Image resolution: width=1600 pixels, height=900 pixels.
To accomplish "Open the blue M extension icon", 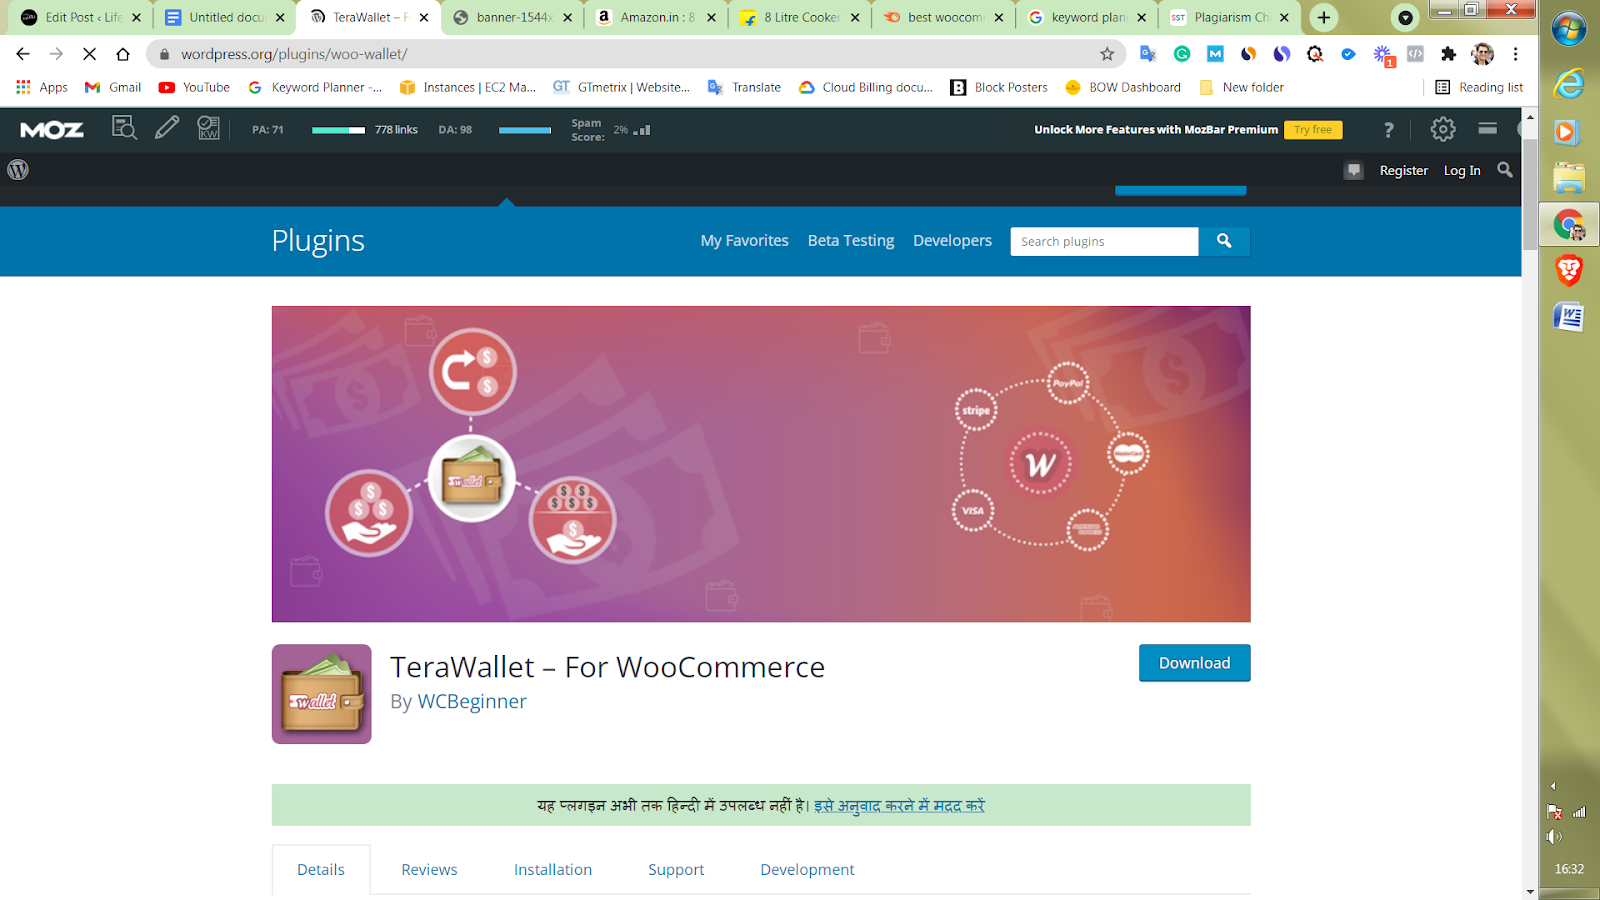I will pos(1215,54).
